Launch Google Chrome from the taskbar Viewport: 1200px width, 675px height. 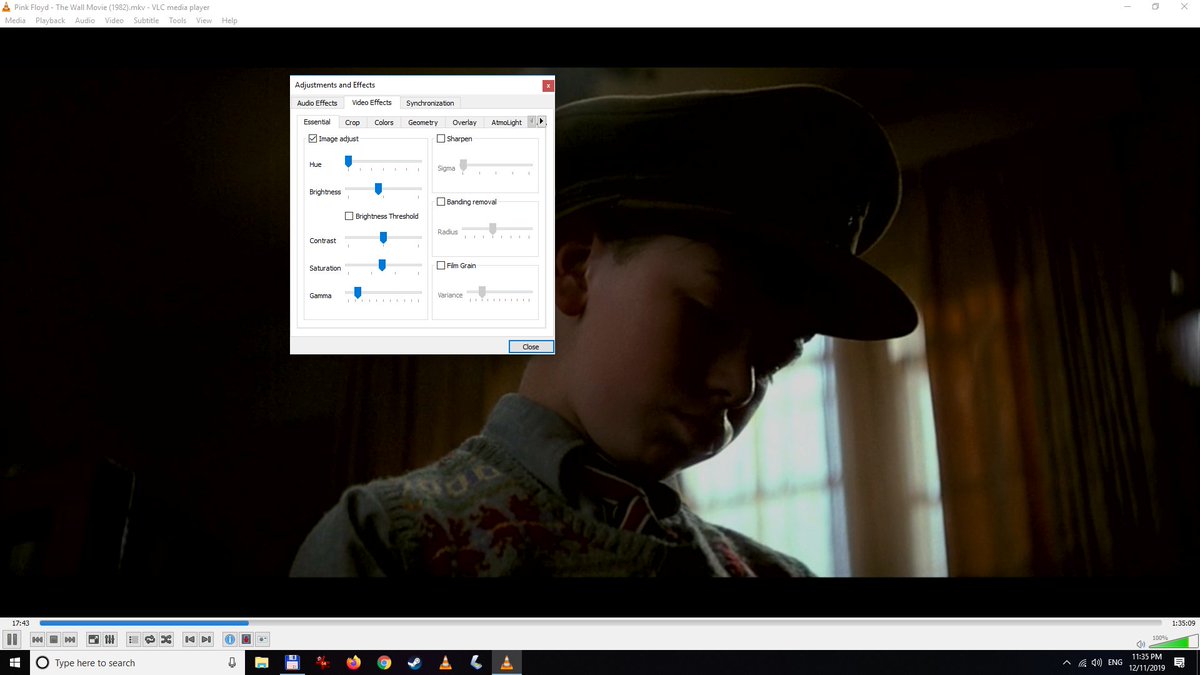point(384,662)
